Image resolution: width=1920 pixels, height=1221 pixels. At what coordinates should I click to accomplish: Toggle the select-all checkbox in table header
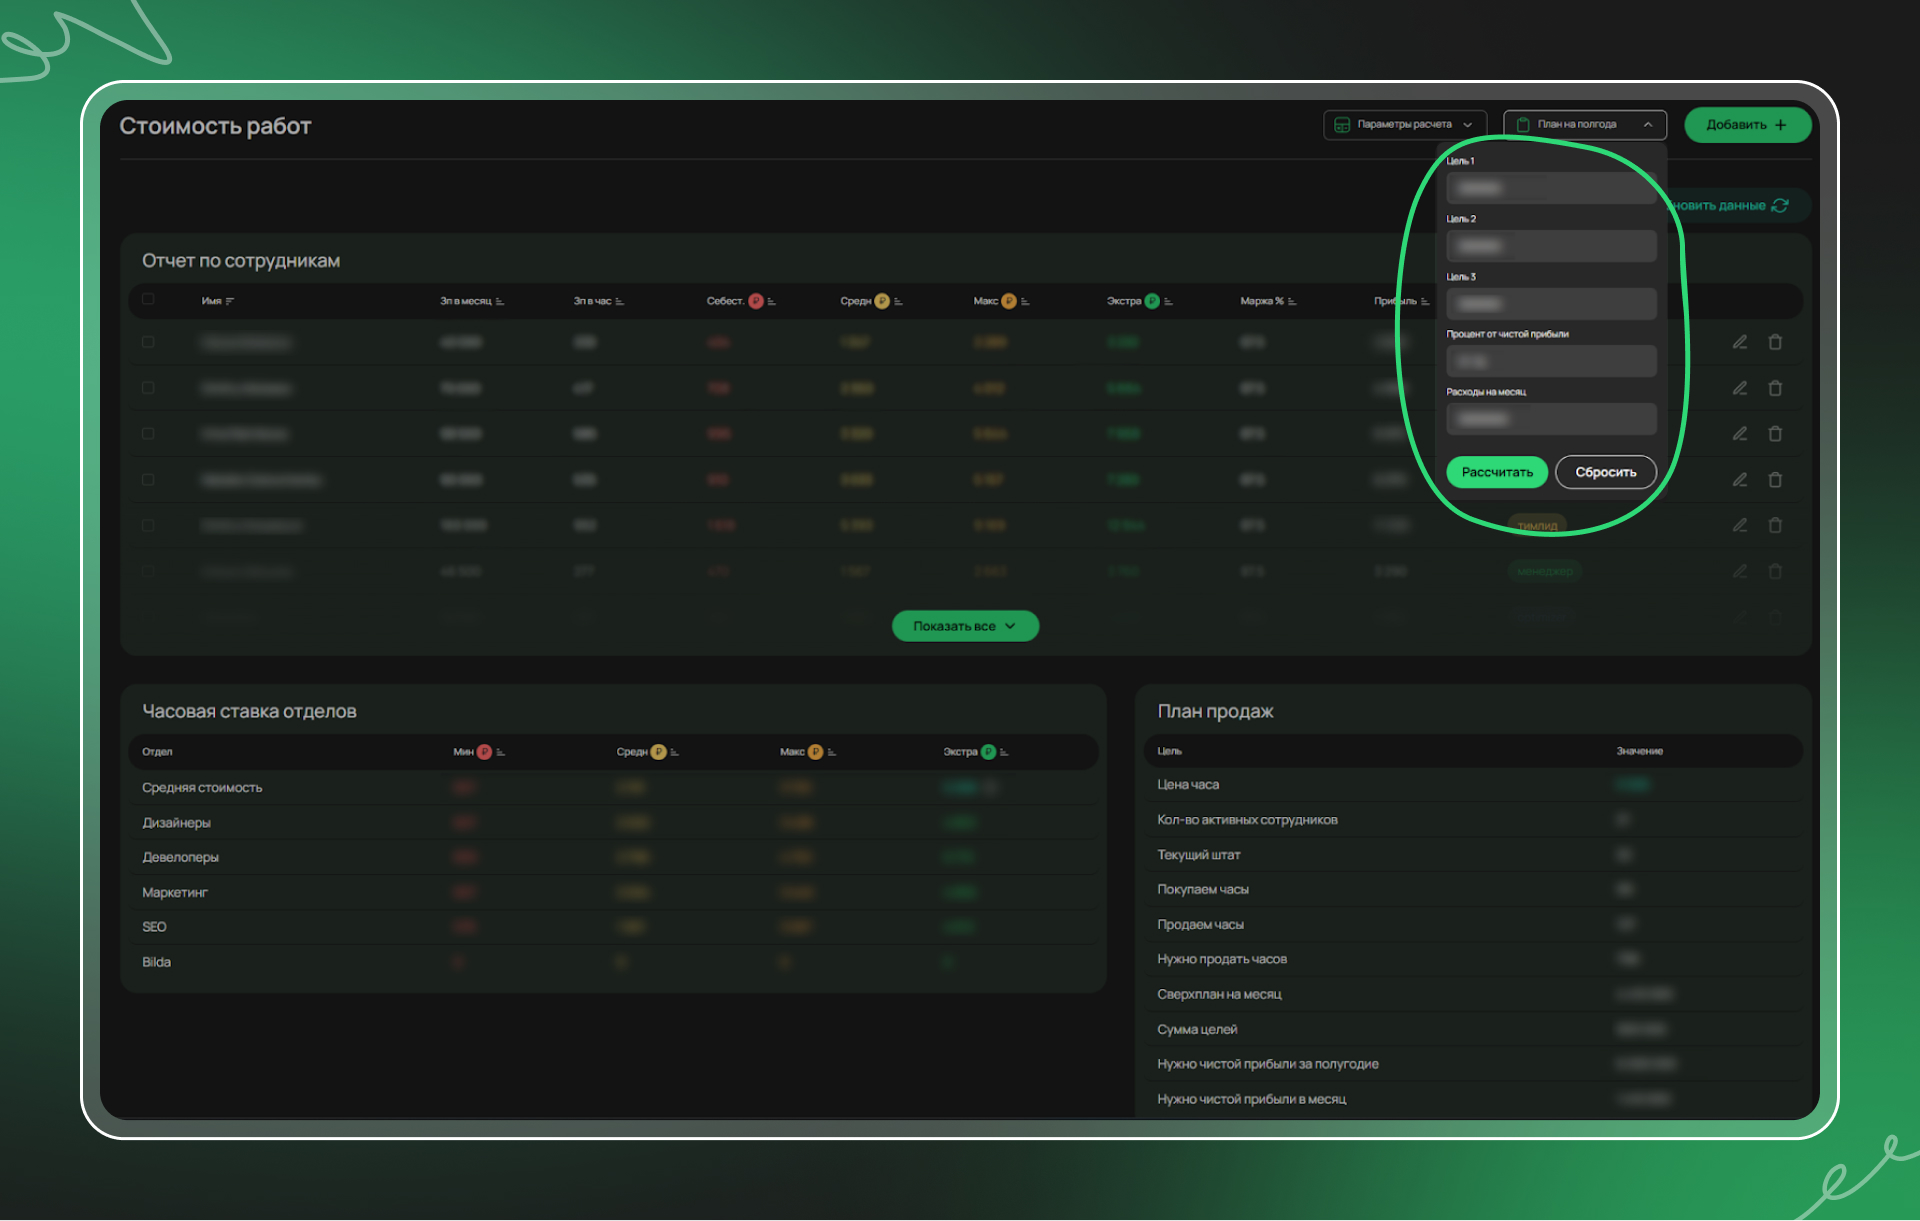tap(148, 299)
